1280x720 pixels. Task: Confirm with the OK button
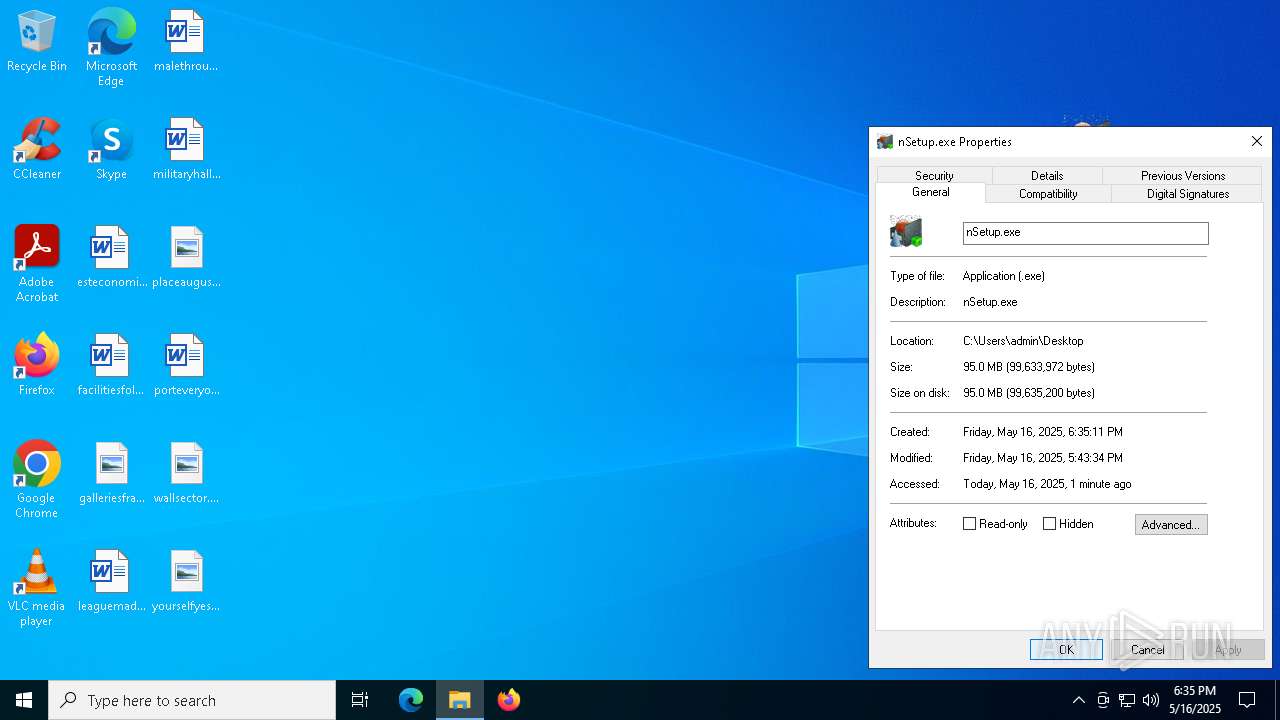click(x=1066, y=650)
